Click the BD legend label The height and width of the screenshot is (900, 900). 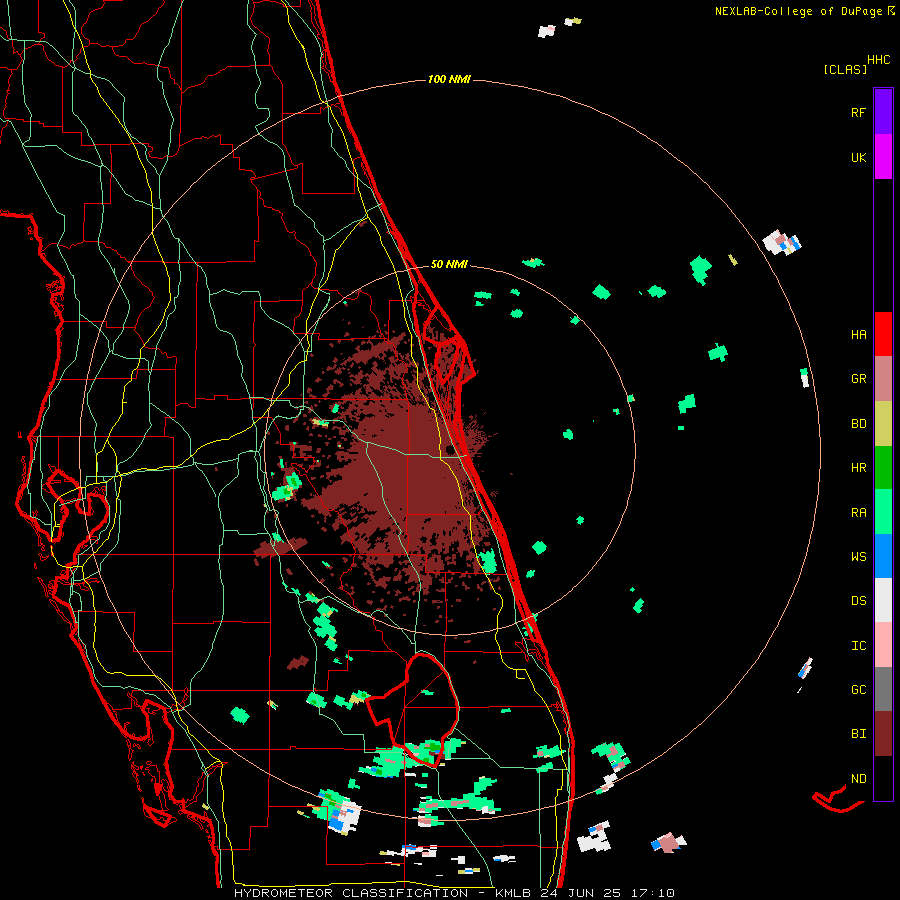858,424
